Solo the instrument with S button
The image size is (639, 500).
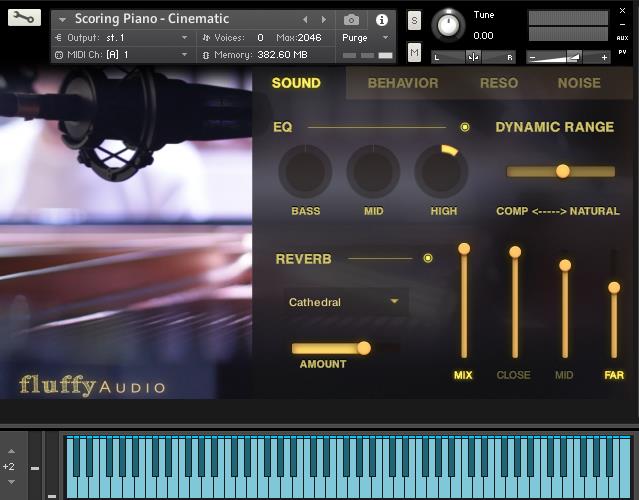414,22
